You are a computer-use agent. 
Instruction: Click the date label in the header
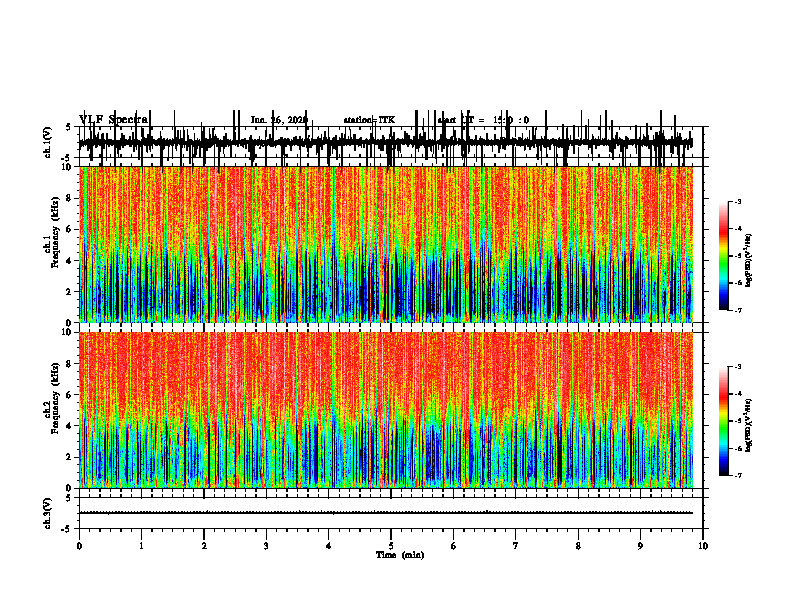279,120
